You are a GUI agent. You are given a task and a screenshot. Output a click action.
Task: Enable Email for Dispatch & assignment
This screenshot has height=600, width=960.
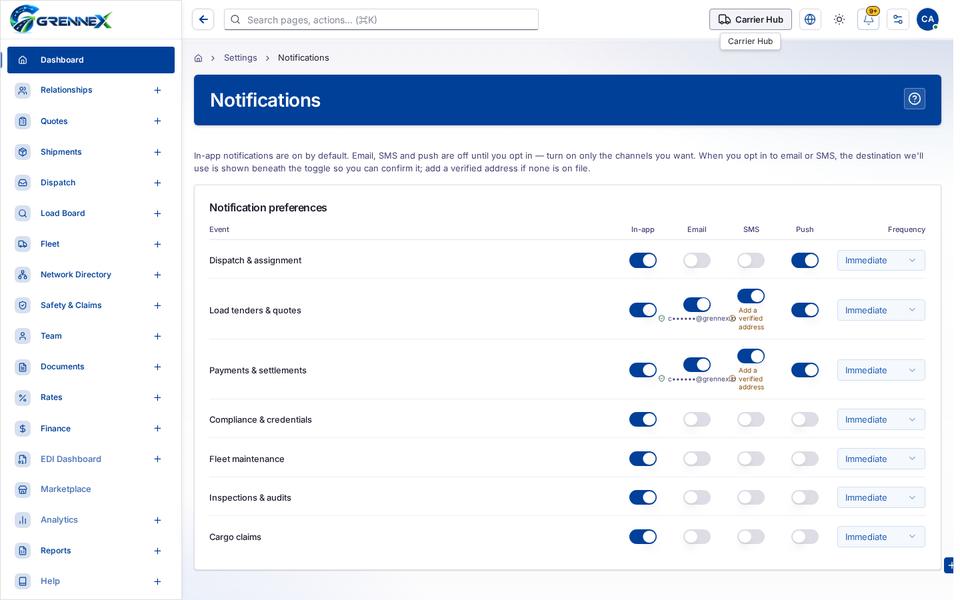pos(697,261)
